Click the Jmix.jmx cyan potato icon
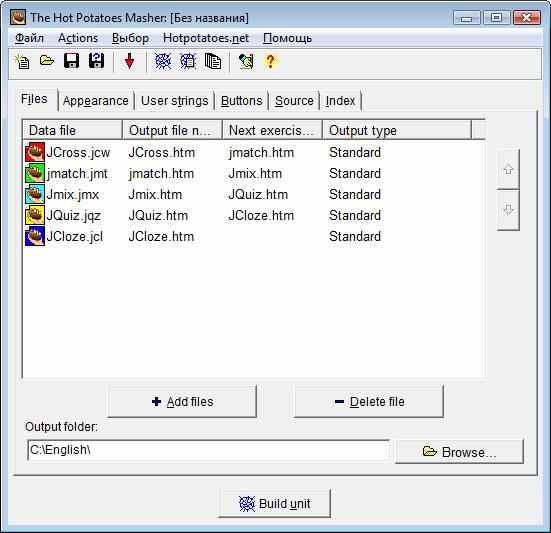This screenshot has height=533, width=551. pyautogui.click(x=35, y=194)
